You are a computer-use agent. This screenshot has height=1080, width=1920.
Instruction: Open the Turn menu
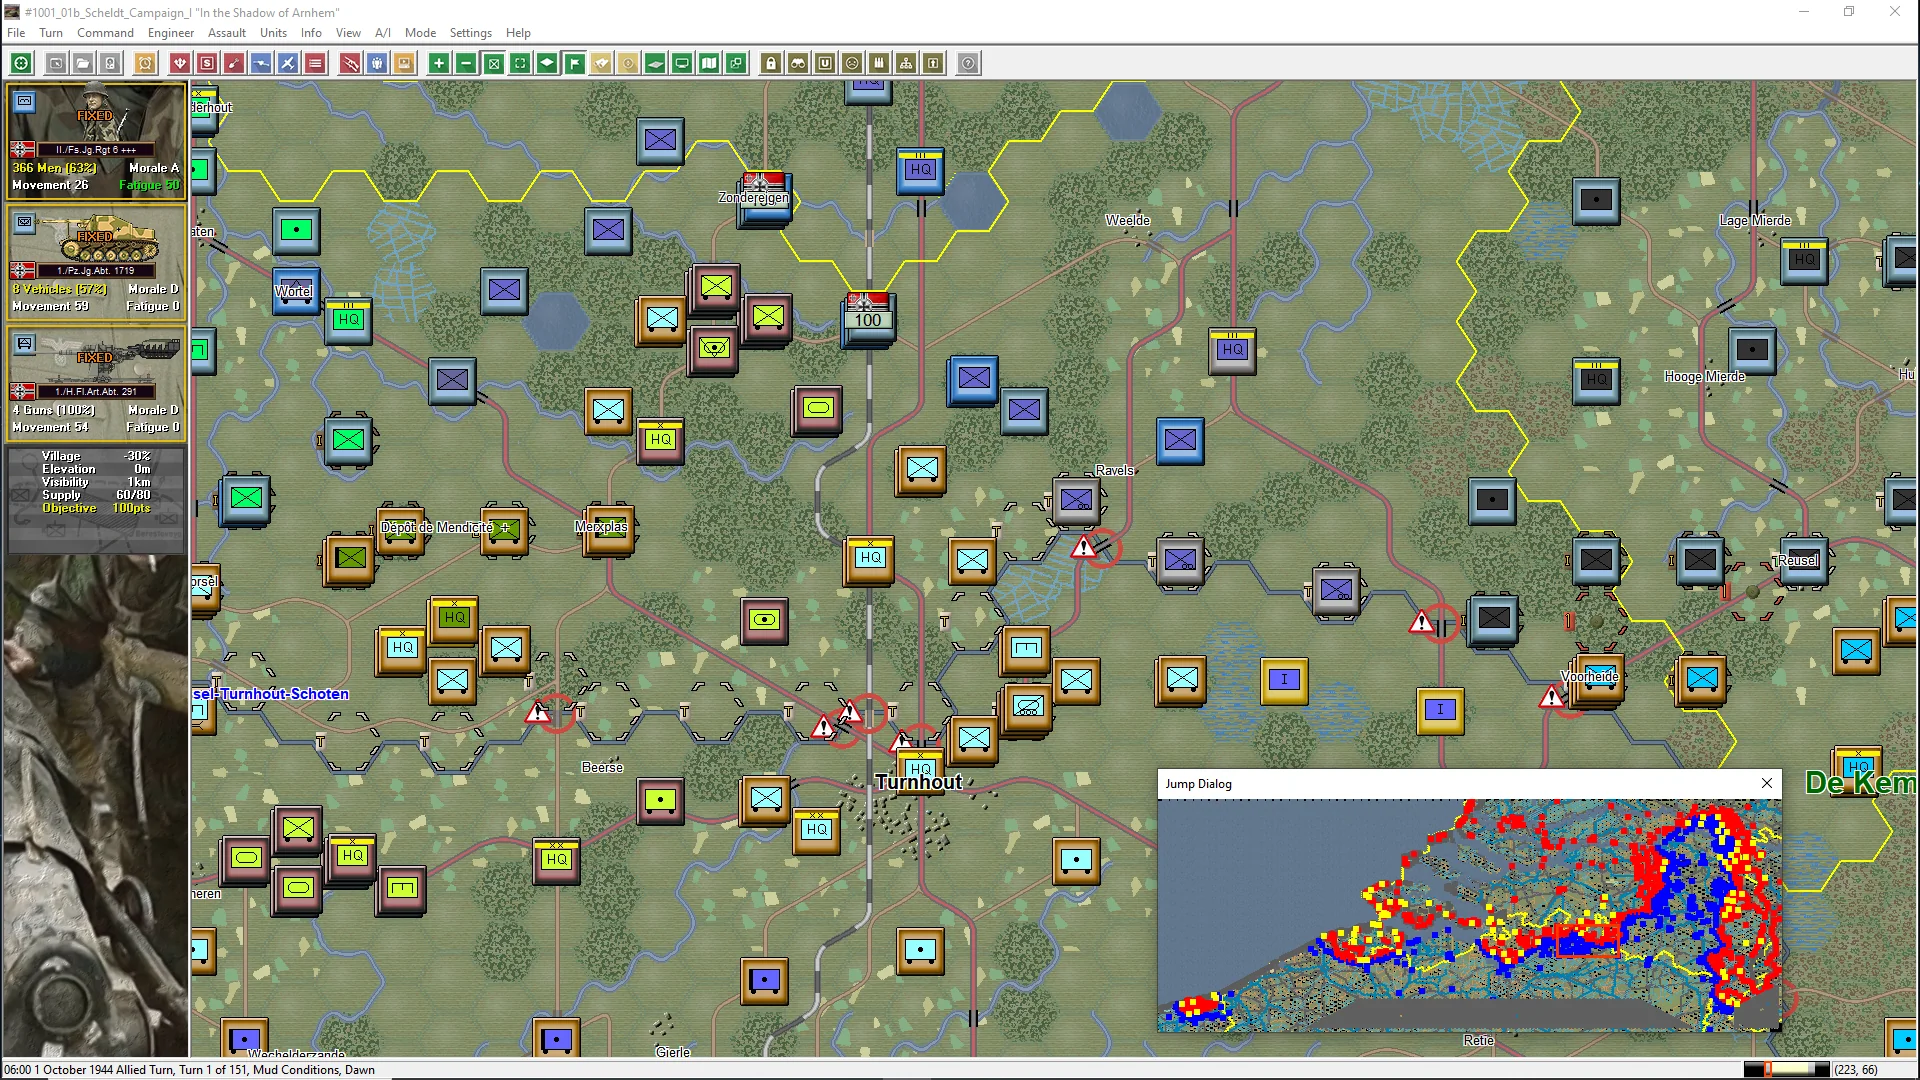pyautogui.click(x=51, y=32)
